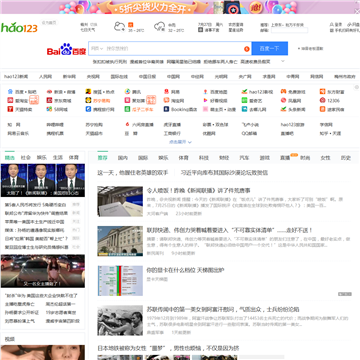Click the email address input field
360x360 pixels.
coord(289,30)
